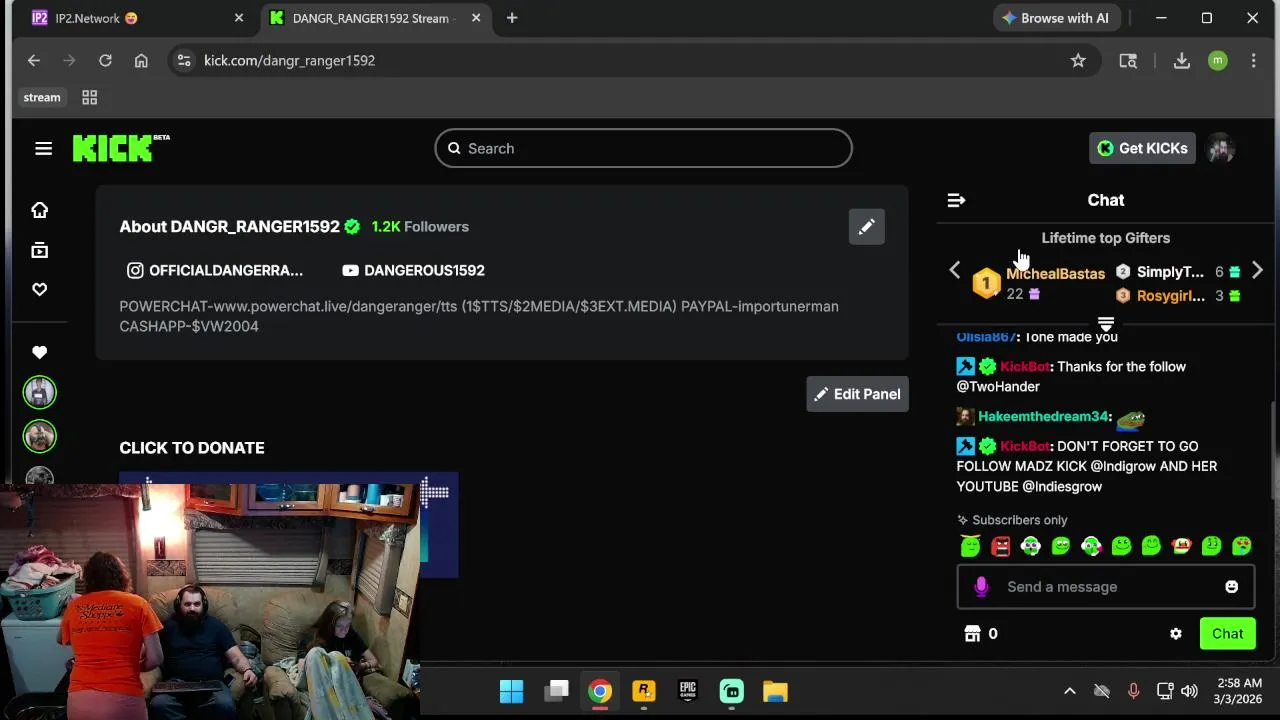
Task: Close the IP2.Network tab
Action: (x=239, y=18)
